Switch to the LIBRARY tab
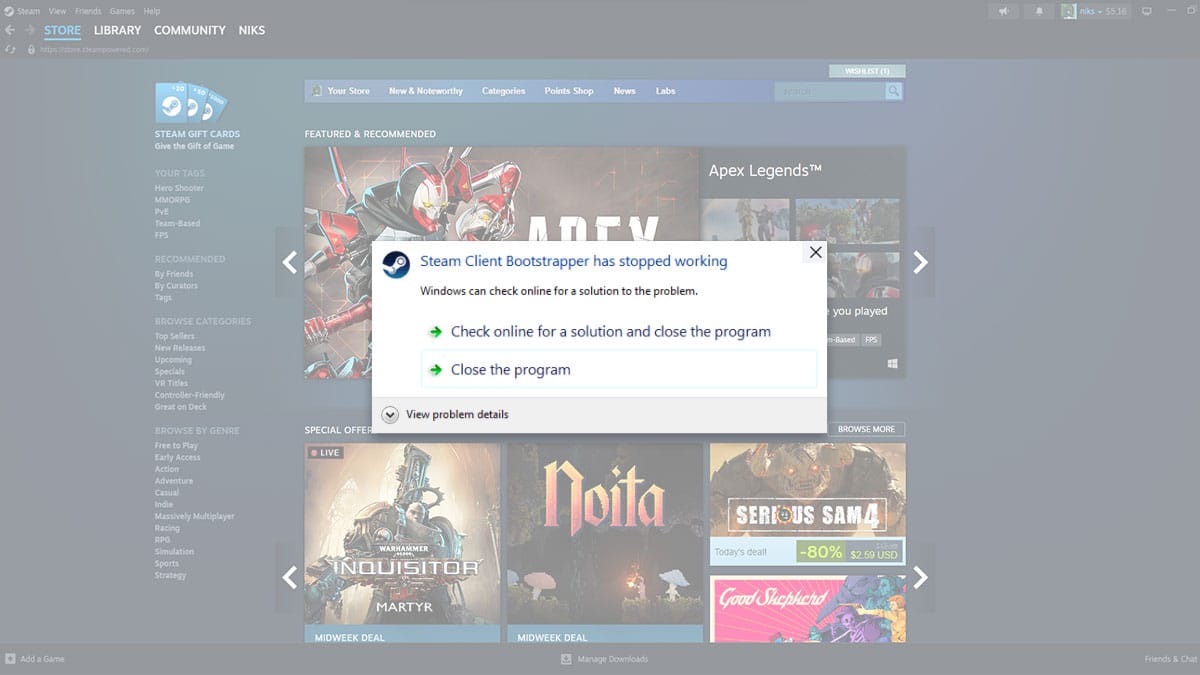The height and width of the screenshot is (675, 1200). [117, 30]
